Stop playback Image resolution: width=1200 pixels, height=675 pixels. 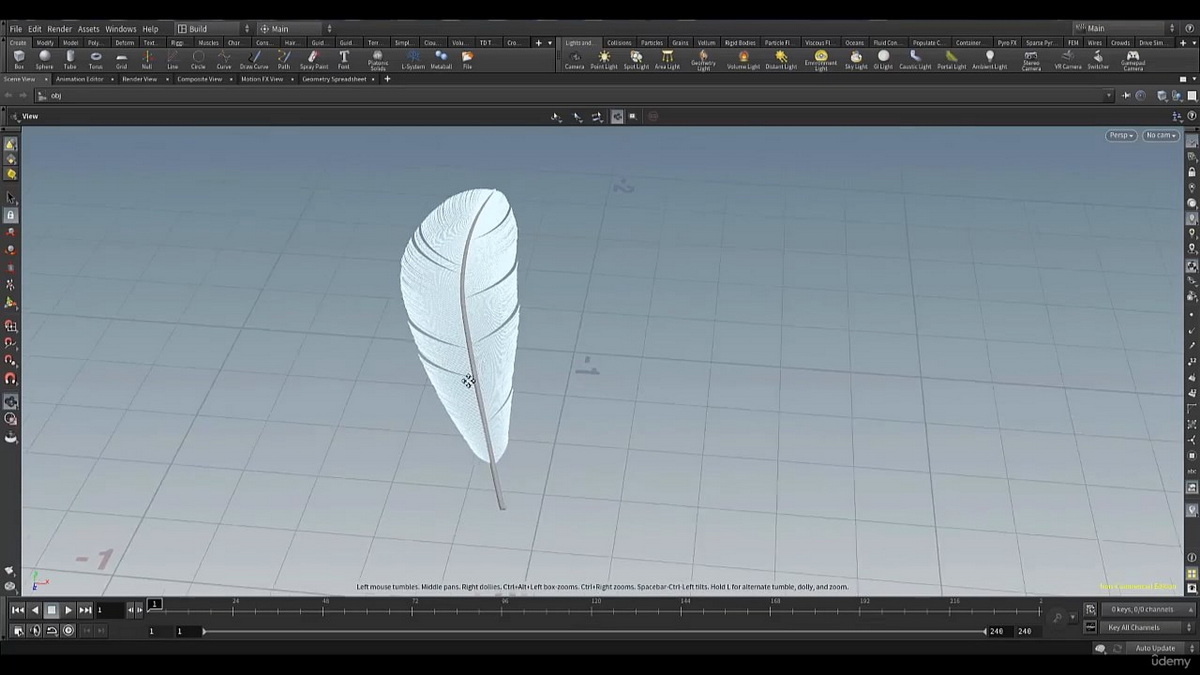coord(52,610)
